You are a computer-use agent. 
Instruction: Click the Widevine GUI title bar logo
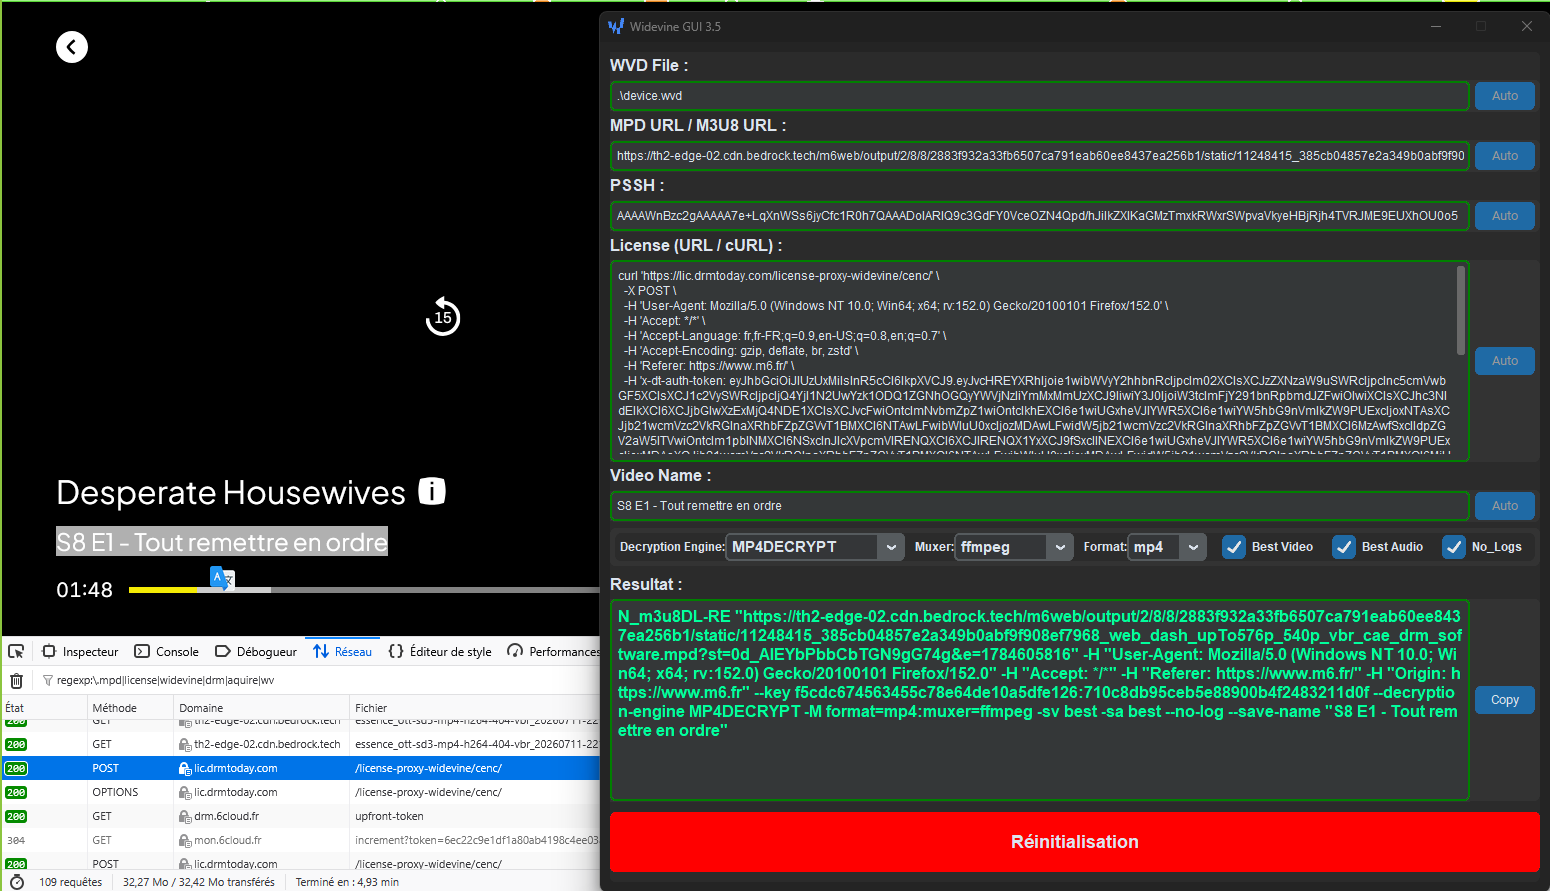pyautogui.click(x=616, y=27)
